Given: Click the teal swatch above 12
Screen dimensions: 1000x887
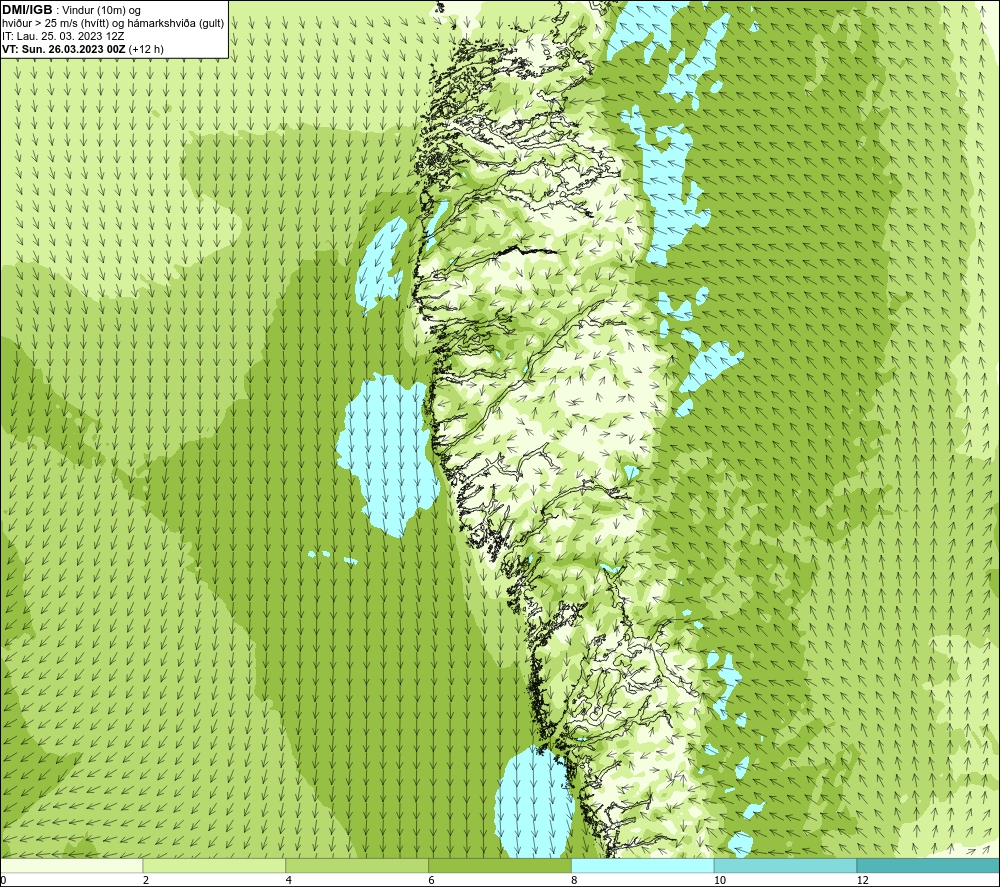Looking at the screenshot, I should pos(929,865).
